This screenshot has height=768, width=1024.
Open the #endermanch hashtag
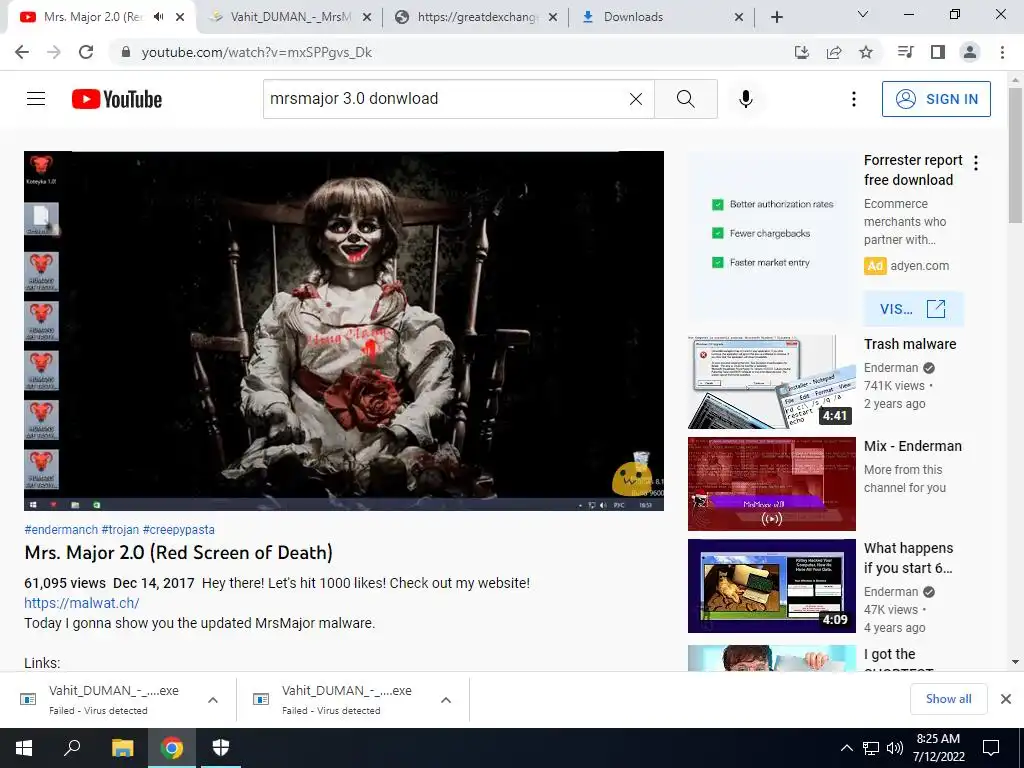pos(61,530)
